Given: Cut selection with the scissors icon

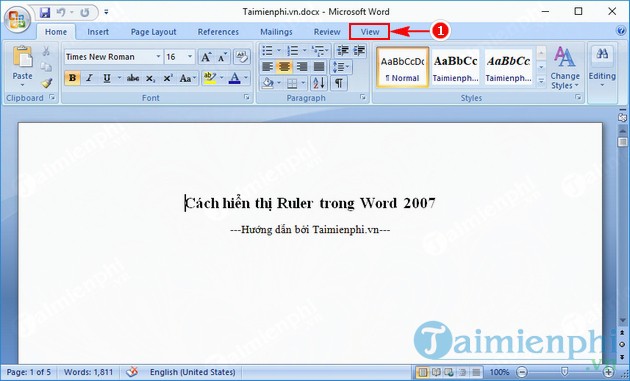Looking at the screenshot, I should coord(46,51).
